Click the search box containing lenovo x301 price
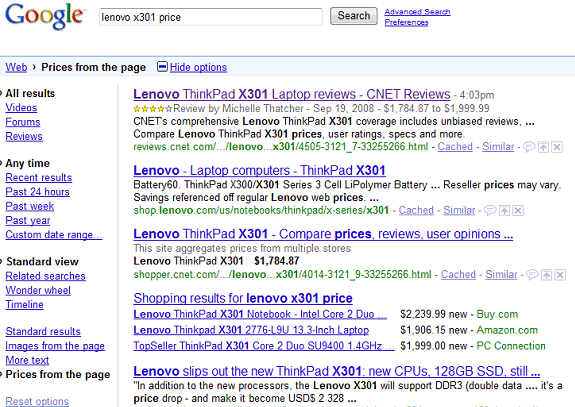This screenshot has height=407, width=575. pos(210,17)
